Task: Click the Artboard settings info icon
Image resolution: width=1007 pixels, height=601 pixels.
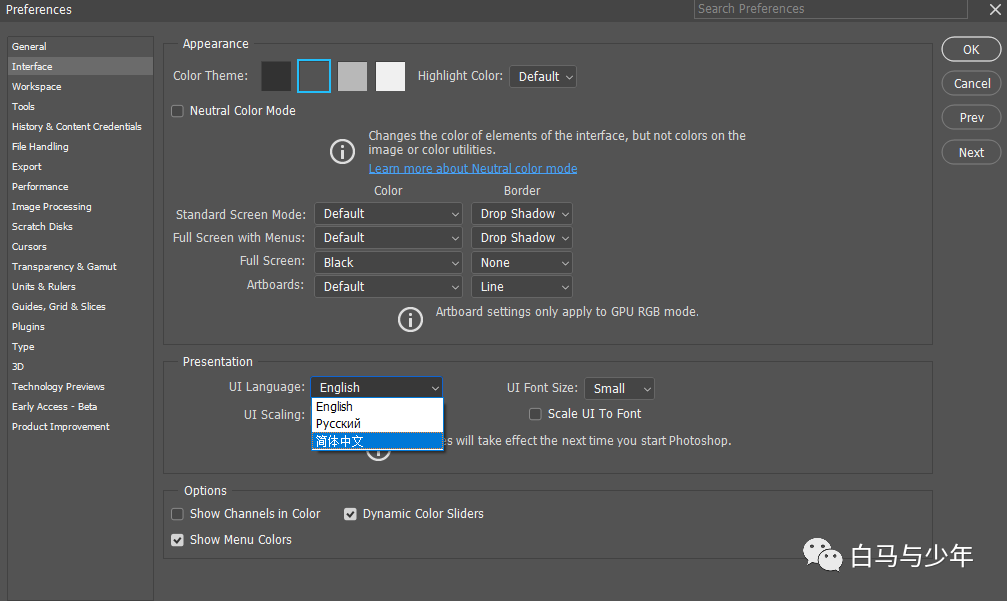Action: [410, 319]
